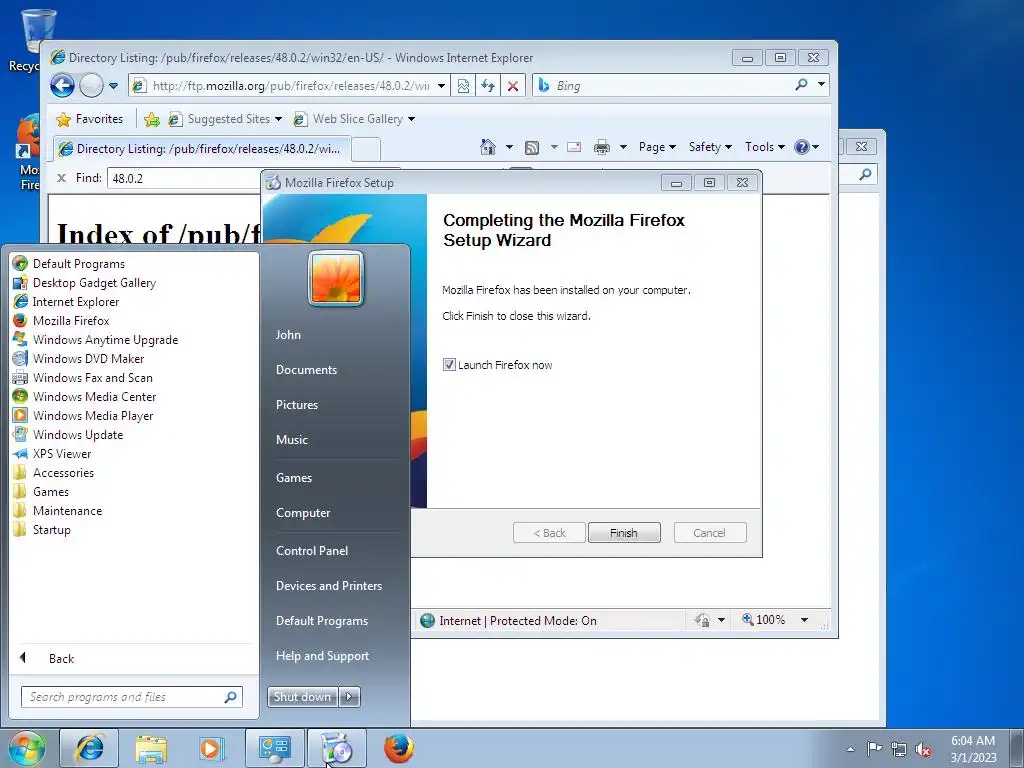Image resolution: width=1024 pixels, height=768 pixels.
Task: Click Compatibility View icon in address bar
Action: click(463, 86)
